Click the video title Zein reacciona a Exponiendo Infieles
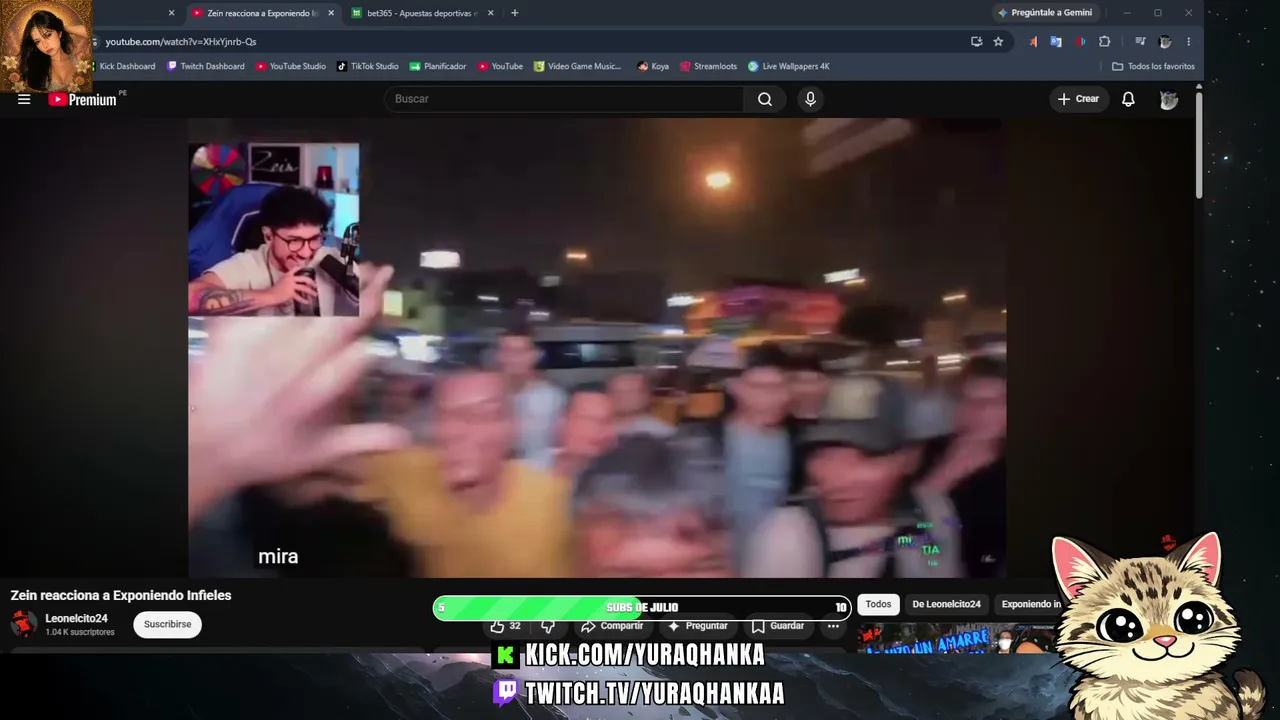 point(121,595)
